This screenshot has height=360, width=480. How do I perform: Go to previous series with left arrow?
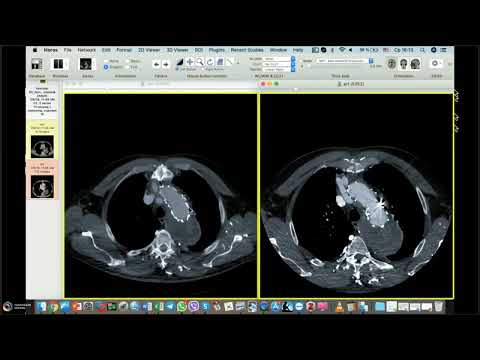(x=156, y=64)
